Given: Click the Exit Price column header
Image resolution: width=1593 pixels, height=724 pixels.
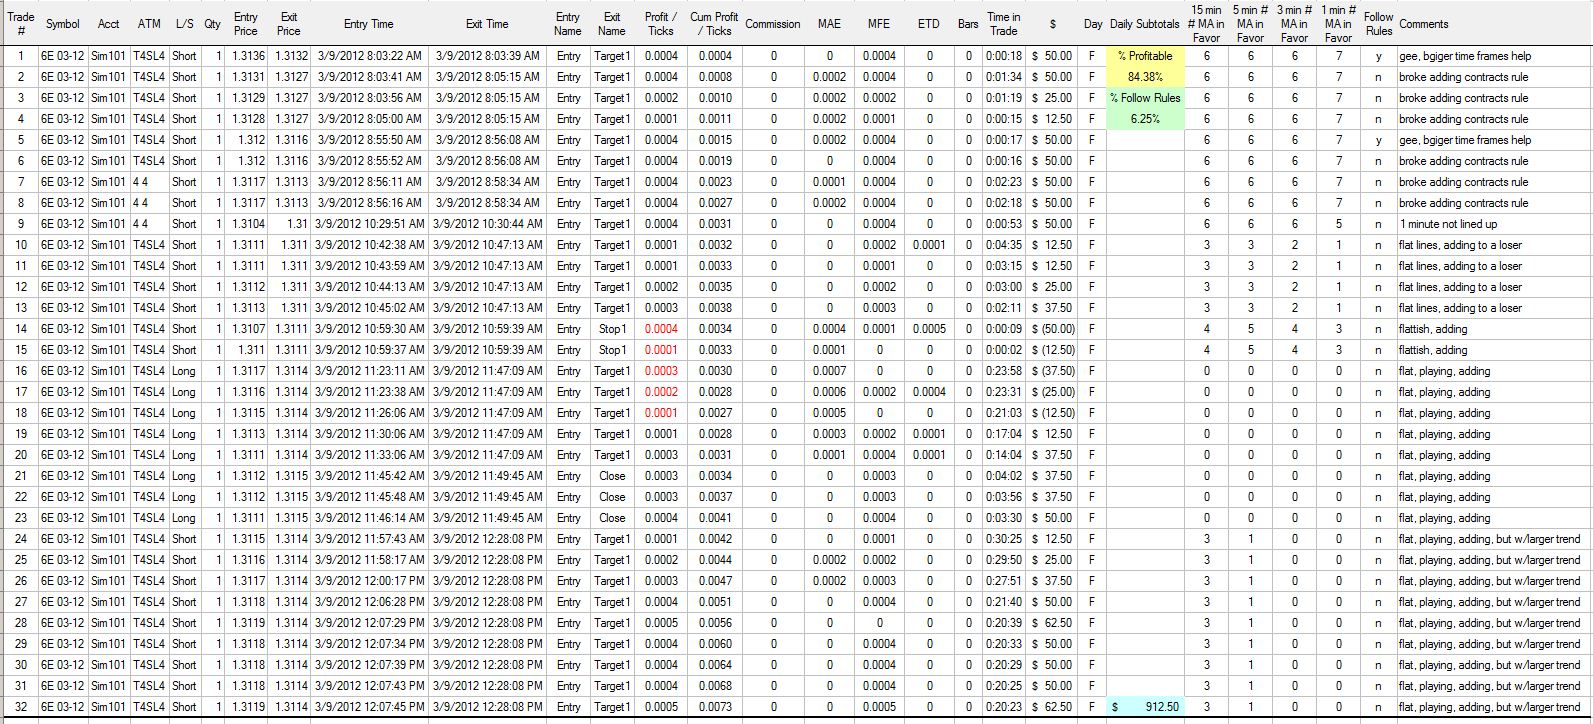Looking at the screenshot, I should [x=289, y=24].
